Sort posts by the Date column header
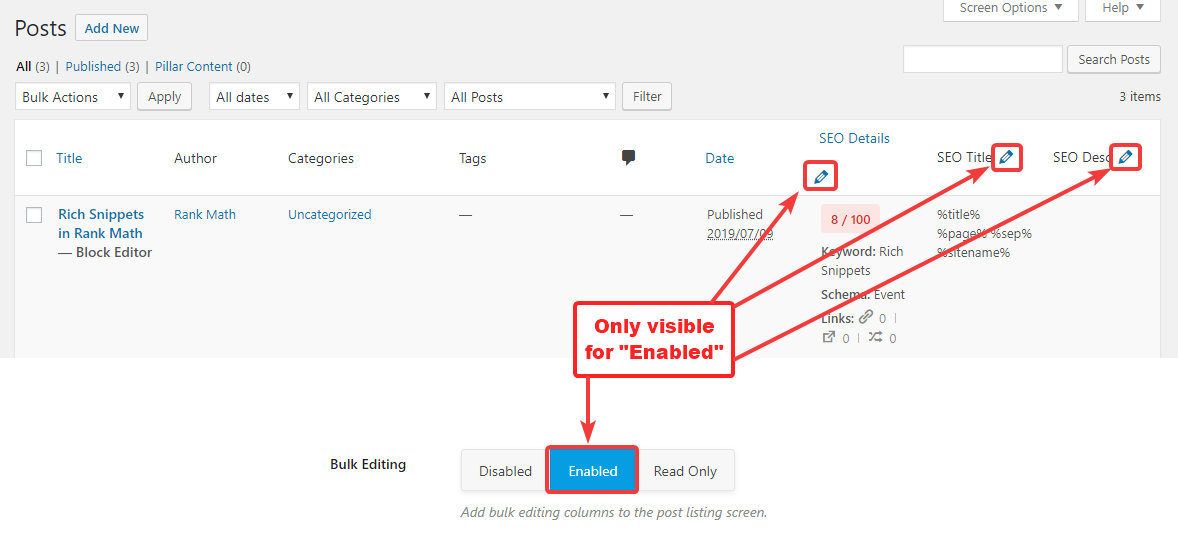This screenshot has width=1178, height=555. 719,158
